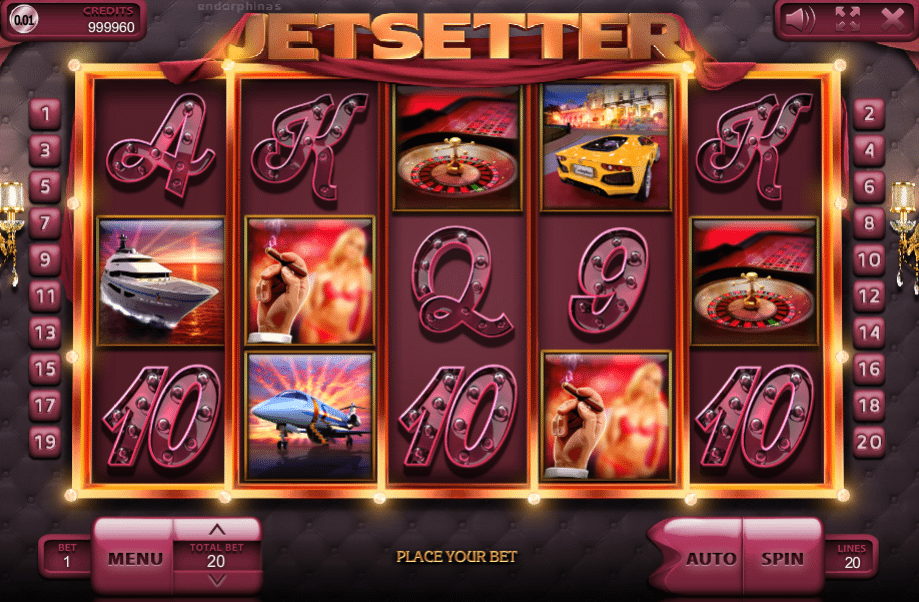This screenshot has width=919, height=602.
Task: Click the 0.01 coin value chip
Action: click(24, 20)
